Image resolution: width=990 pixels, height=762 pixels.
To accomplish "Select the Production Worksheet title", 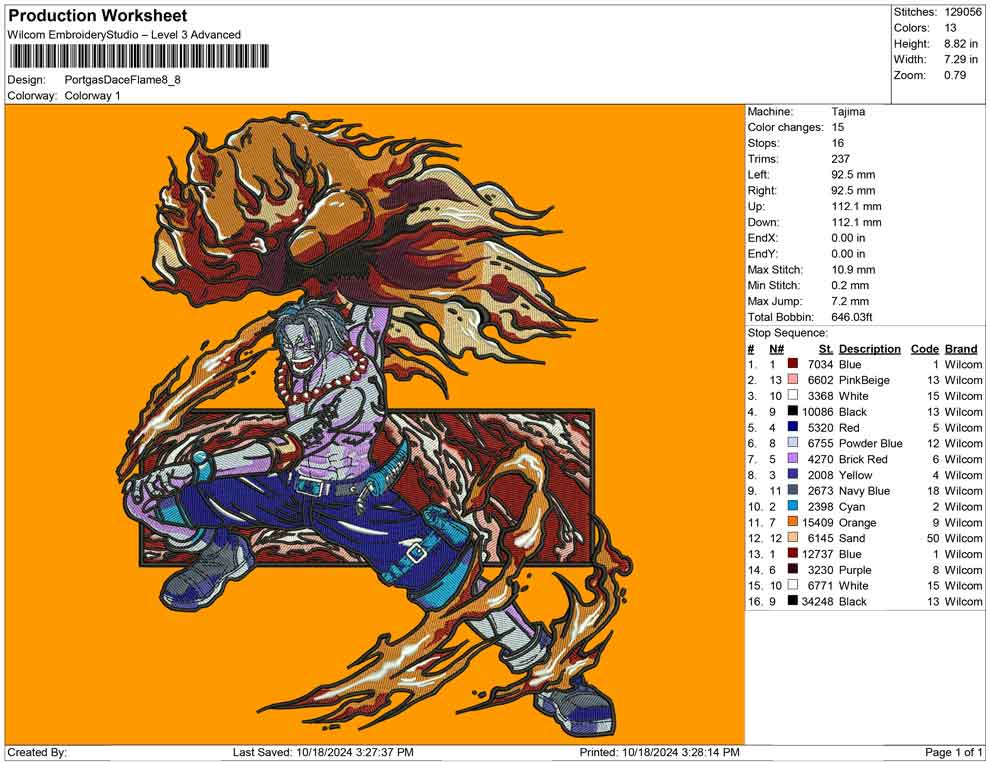I will tap(98, 16).
